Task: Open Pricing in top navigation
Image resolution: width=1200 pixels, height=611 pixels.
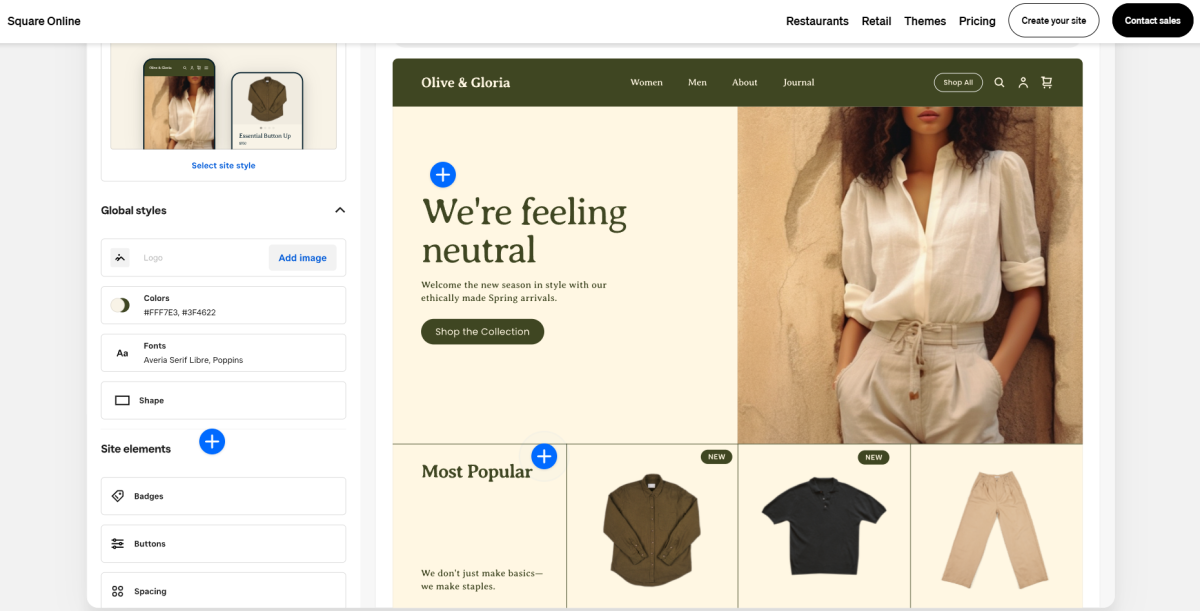Action: [977, 21]
